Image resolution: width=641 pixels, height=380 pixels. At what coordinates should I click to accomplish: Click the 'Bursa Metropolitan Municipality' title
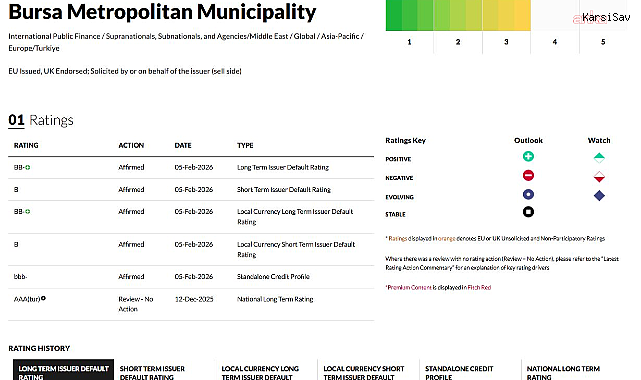(x=162, y=12)
